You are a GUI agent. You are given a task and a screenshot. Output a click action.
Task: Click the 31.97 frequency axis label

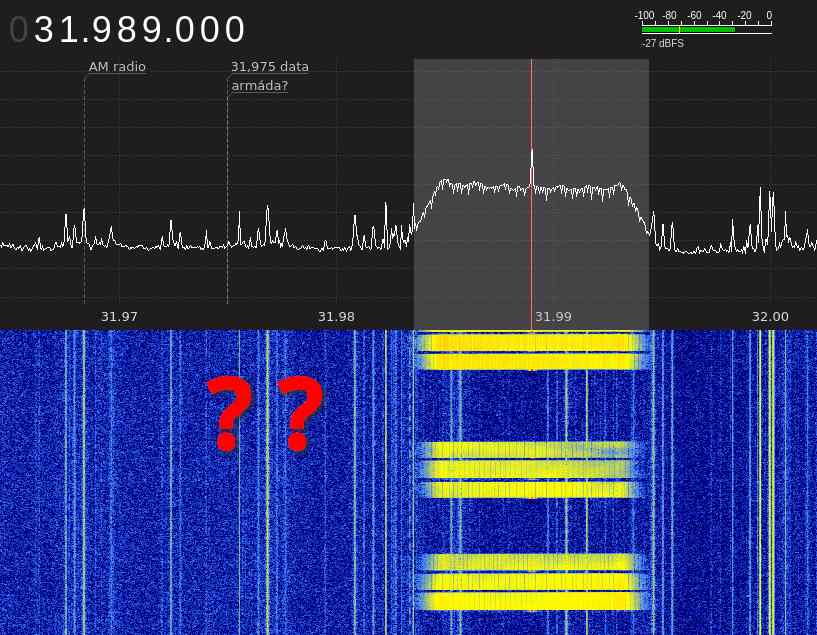click(x=119, y=317)
